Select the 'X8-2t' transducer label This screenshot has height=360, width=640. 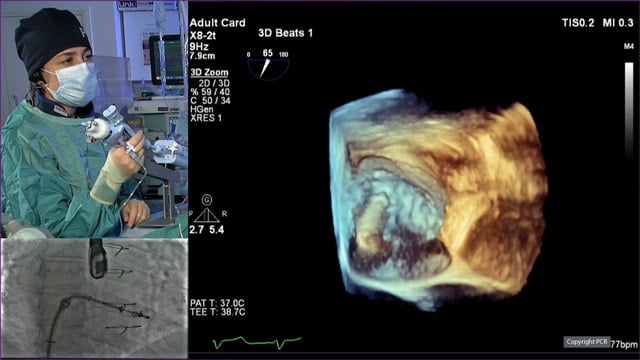(x=203, y=36)
